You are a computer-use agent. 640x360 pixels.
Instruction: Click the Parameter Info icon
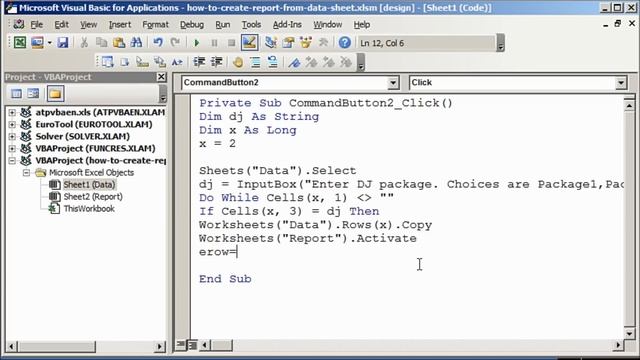[160, 62]
